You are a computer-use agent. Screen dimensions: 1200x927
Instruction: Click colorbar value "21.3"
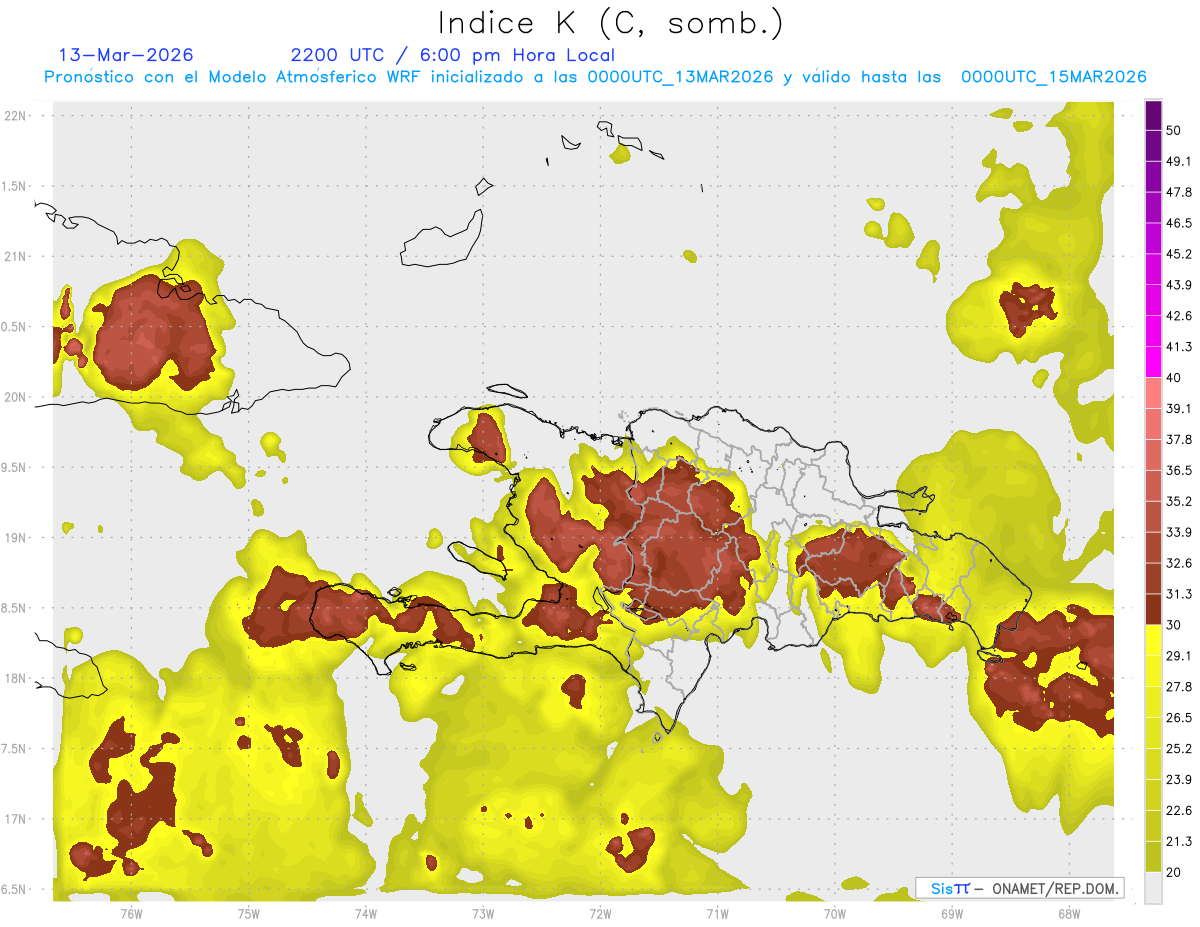pyautogui.click(x=1178, y=841)
